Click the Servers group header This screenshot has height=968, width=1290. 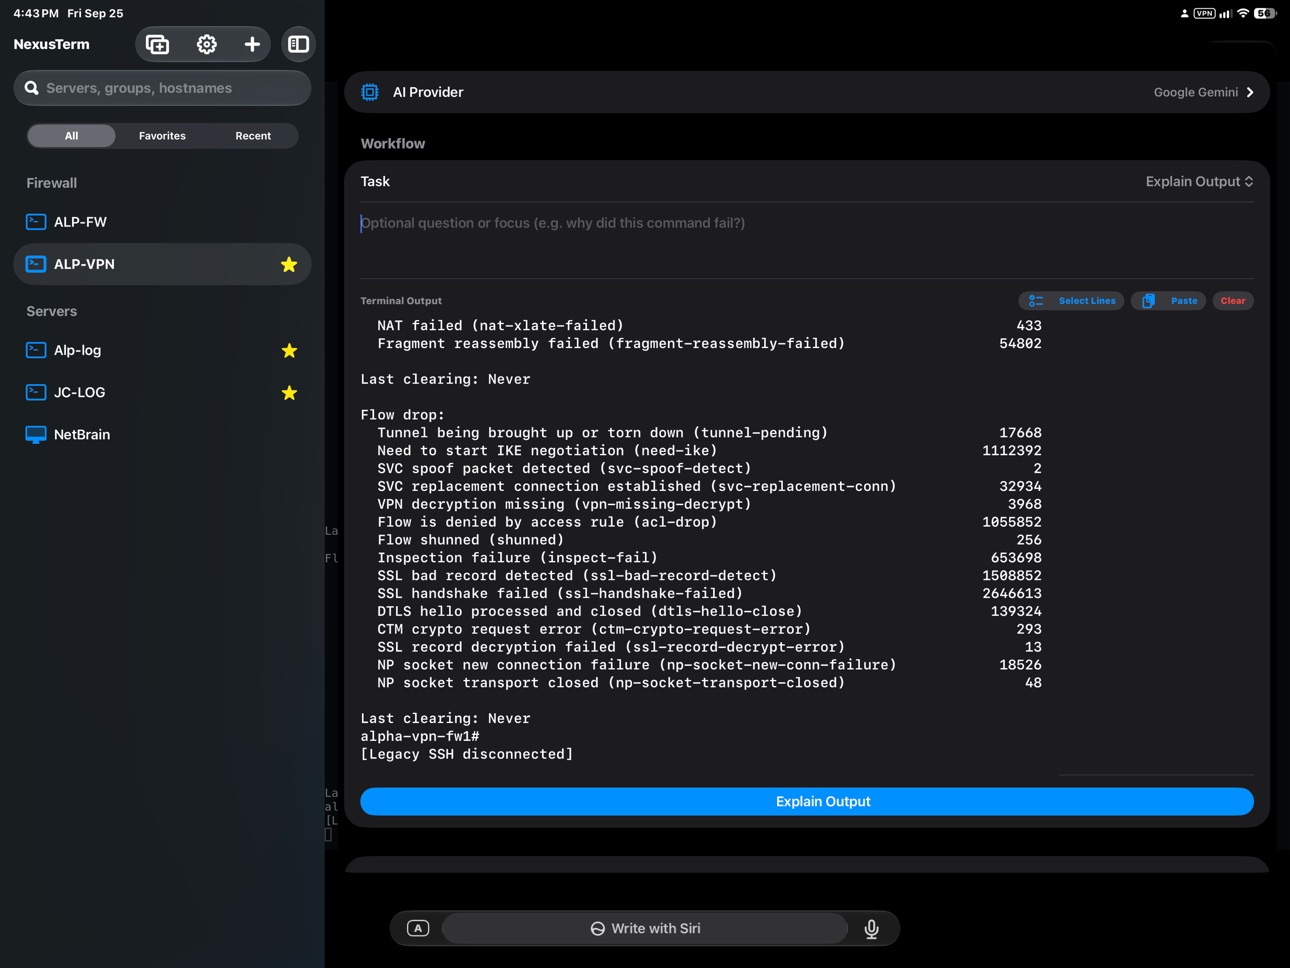(x=52, y=311)
